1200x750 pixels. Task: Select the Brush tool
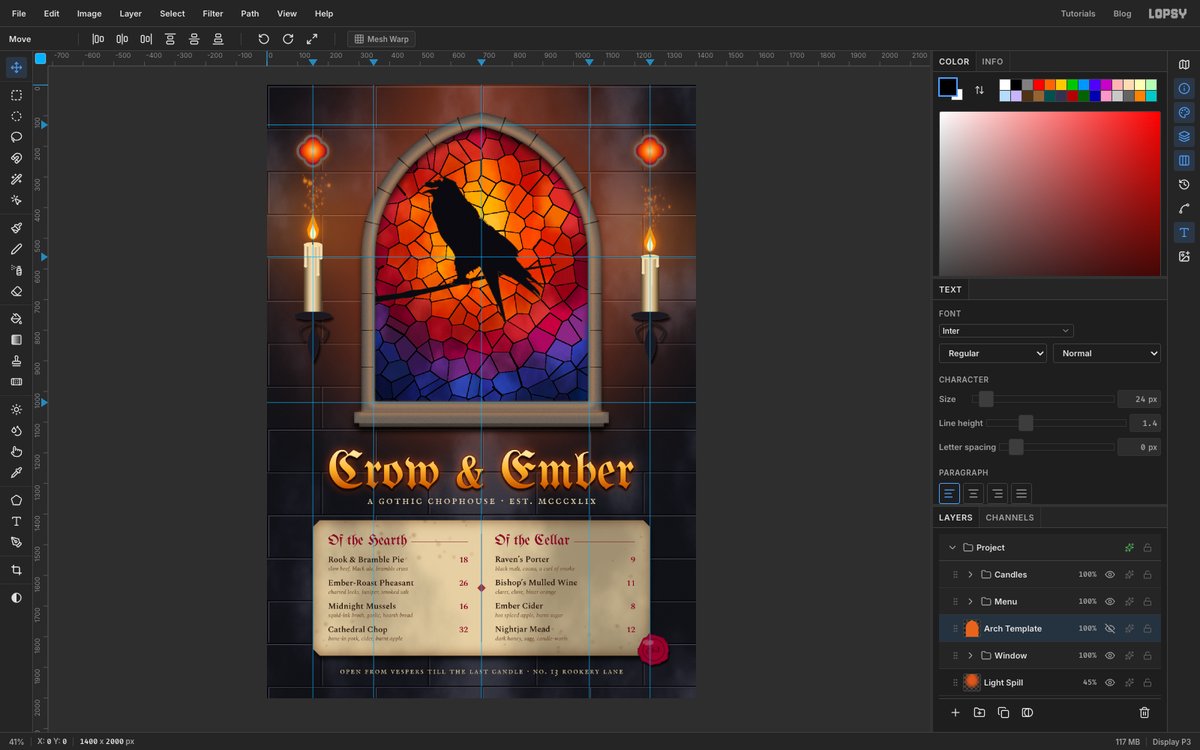pyautogui.click(x=16, y=228)
